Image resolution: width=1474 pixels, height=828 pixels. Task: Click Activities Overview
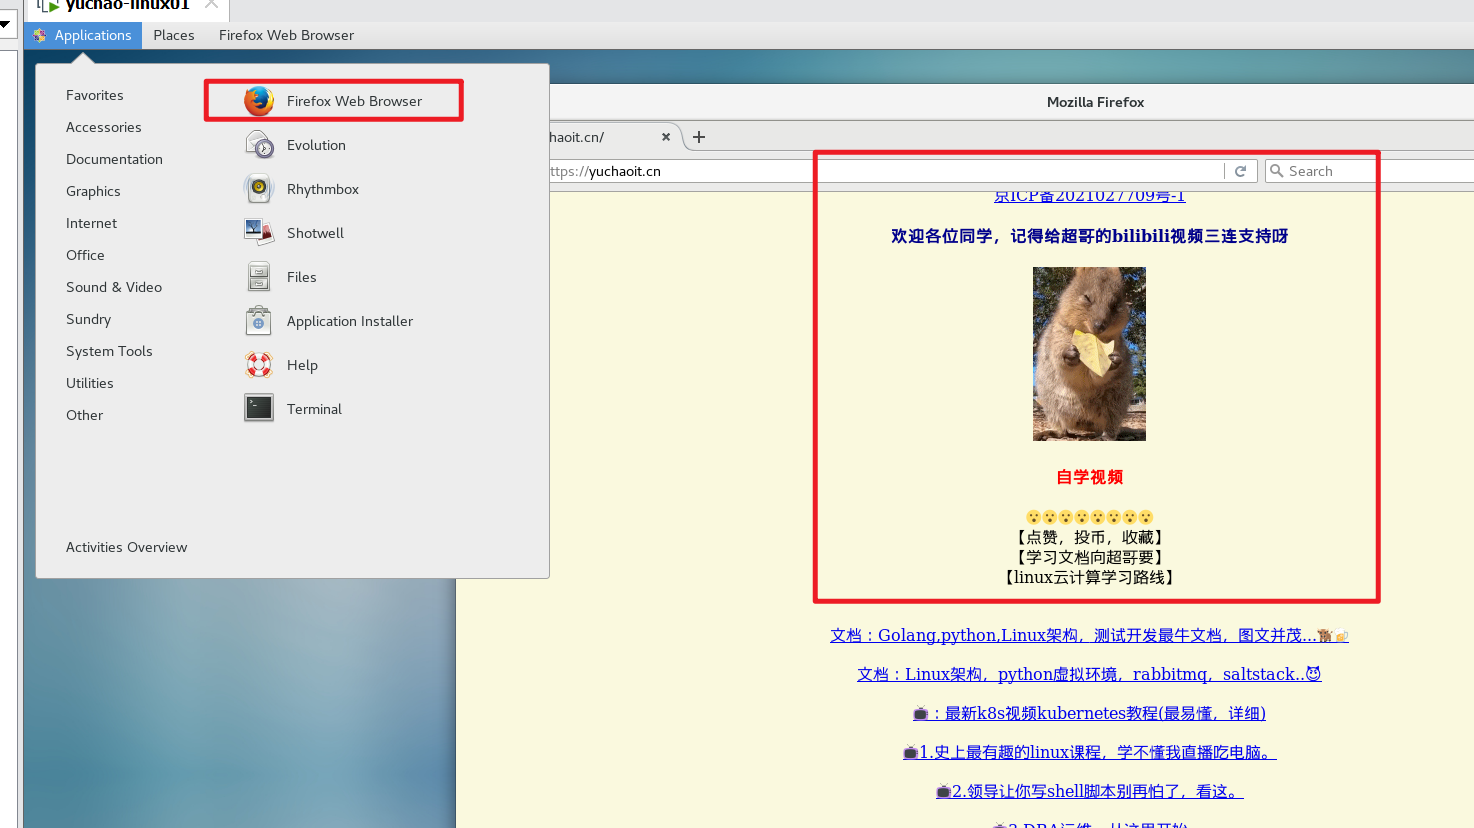click(126, 547)
